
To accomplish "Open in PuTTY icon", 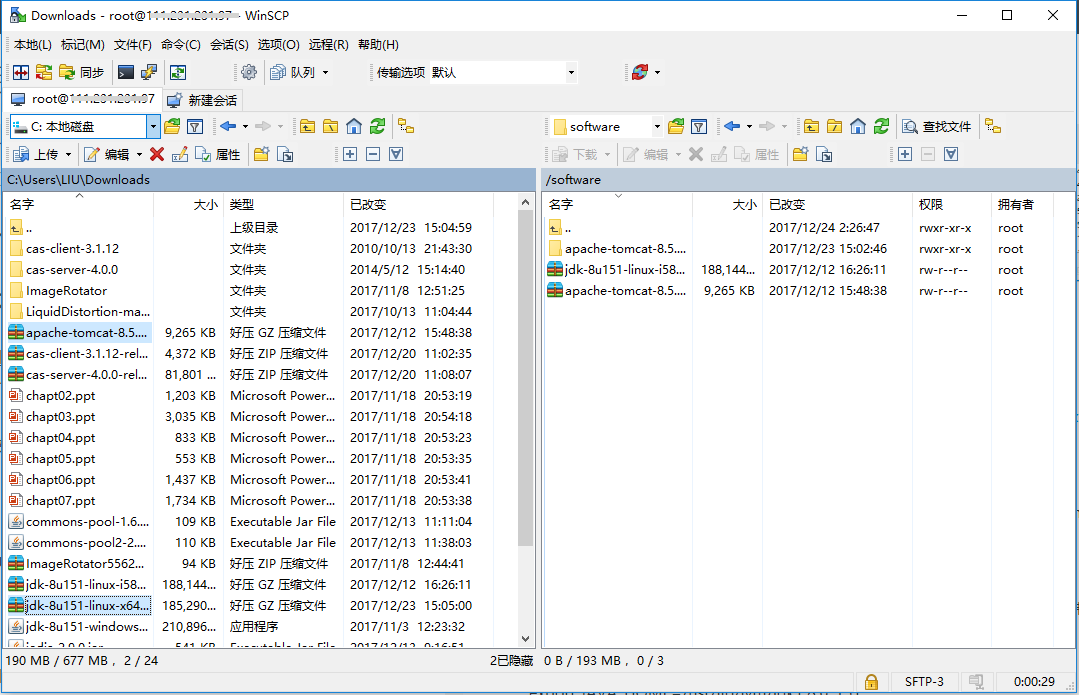I will click(149, 72).
